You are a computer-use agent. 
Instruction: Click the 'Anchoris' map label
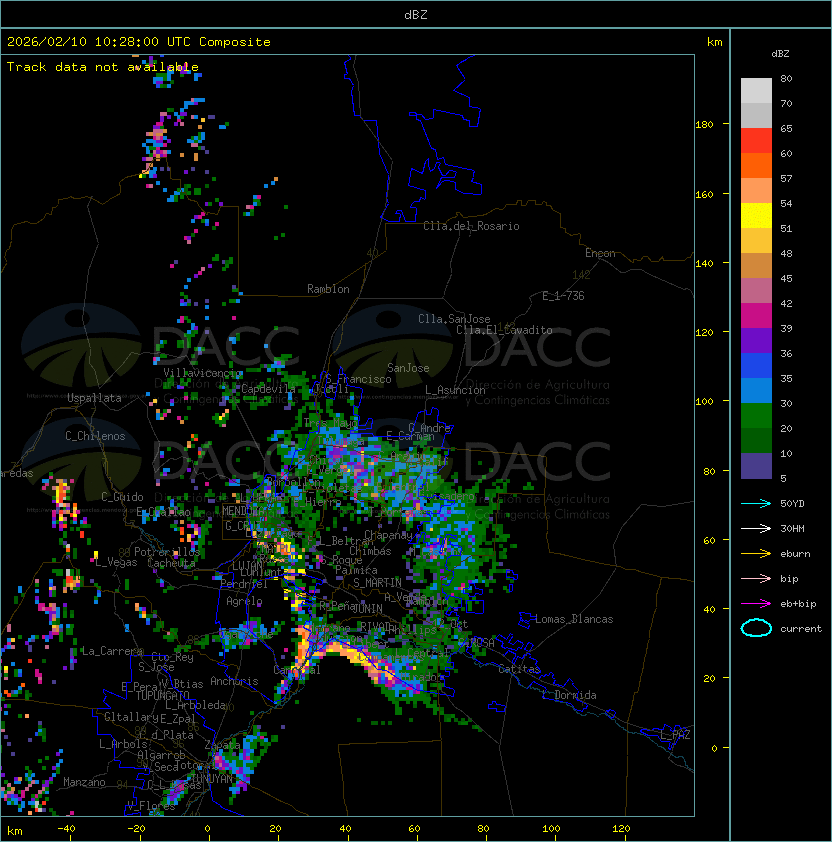(234, 681)
